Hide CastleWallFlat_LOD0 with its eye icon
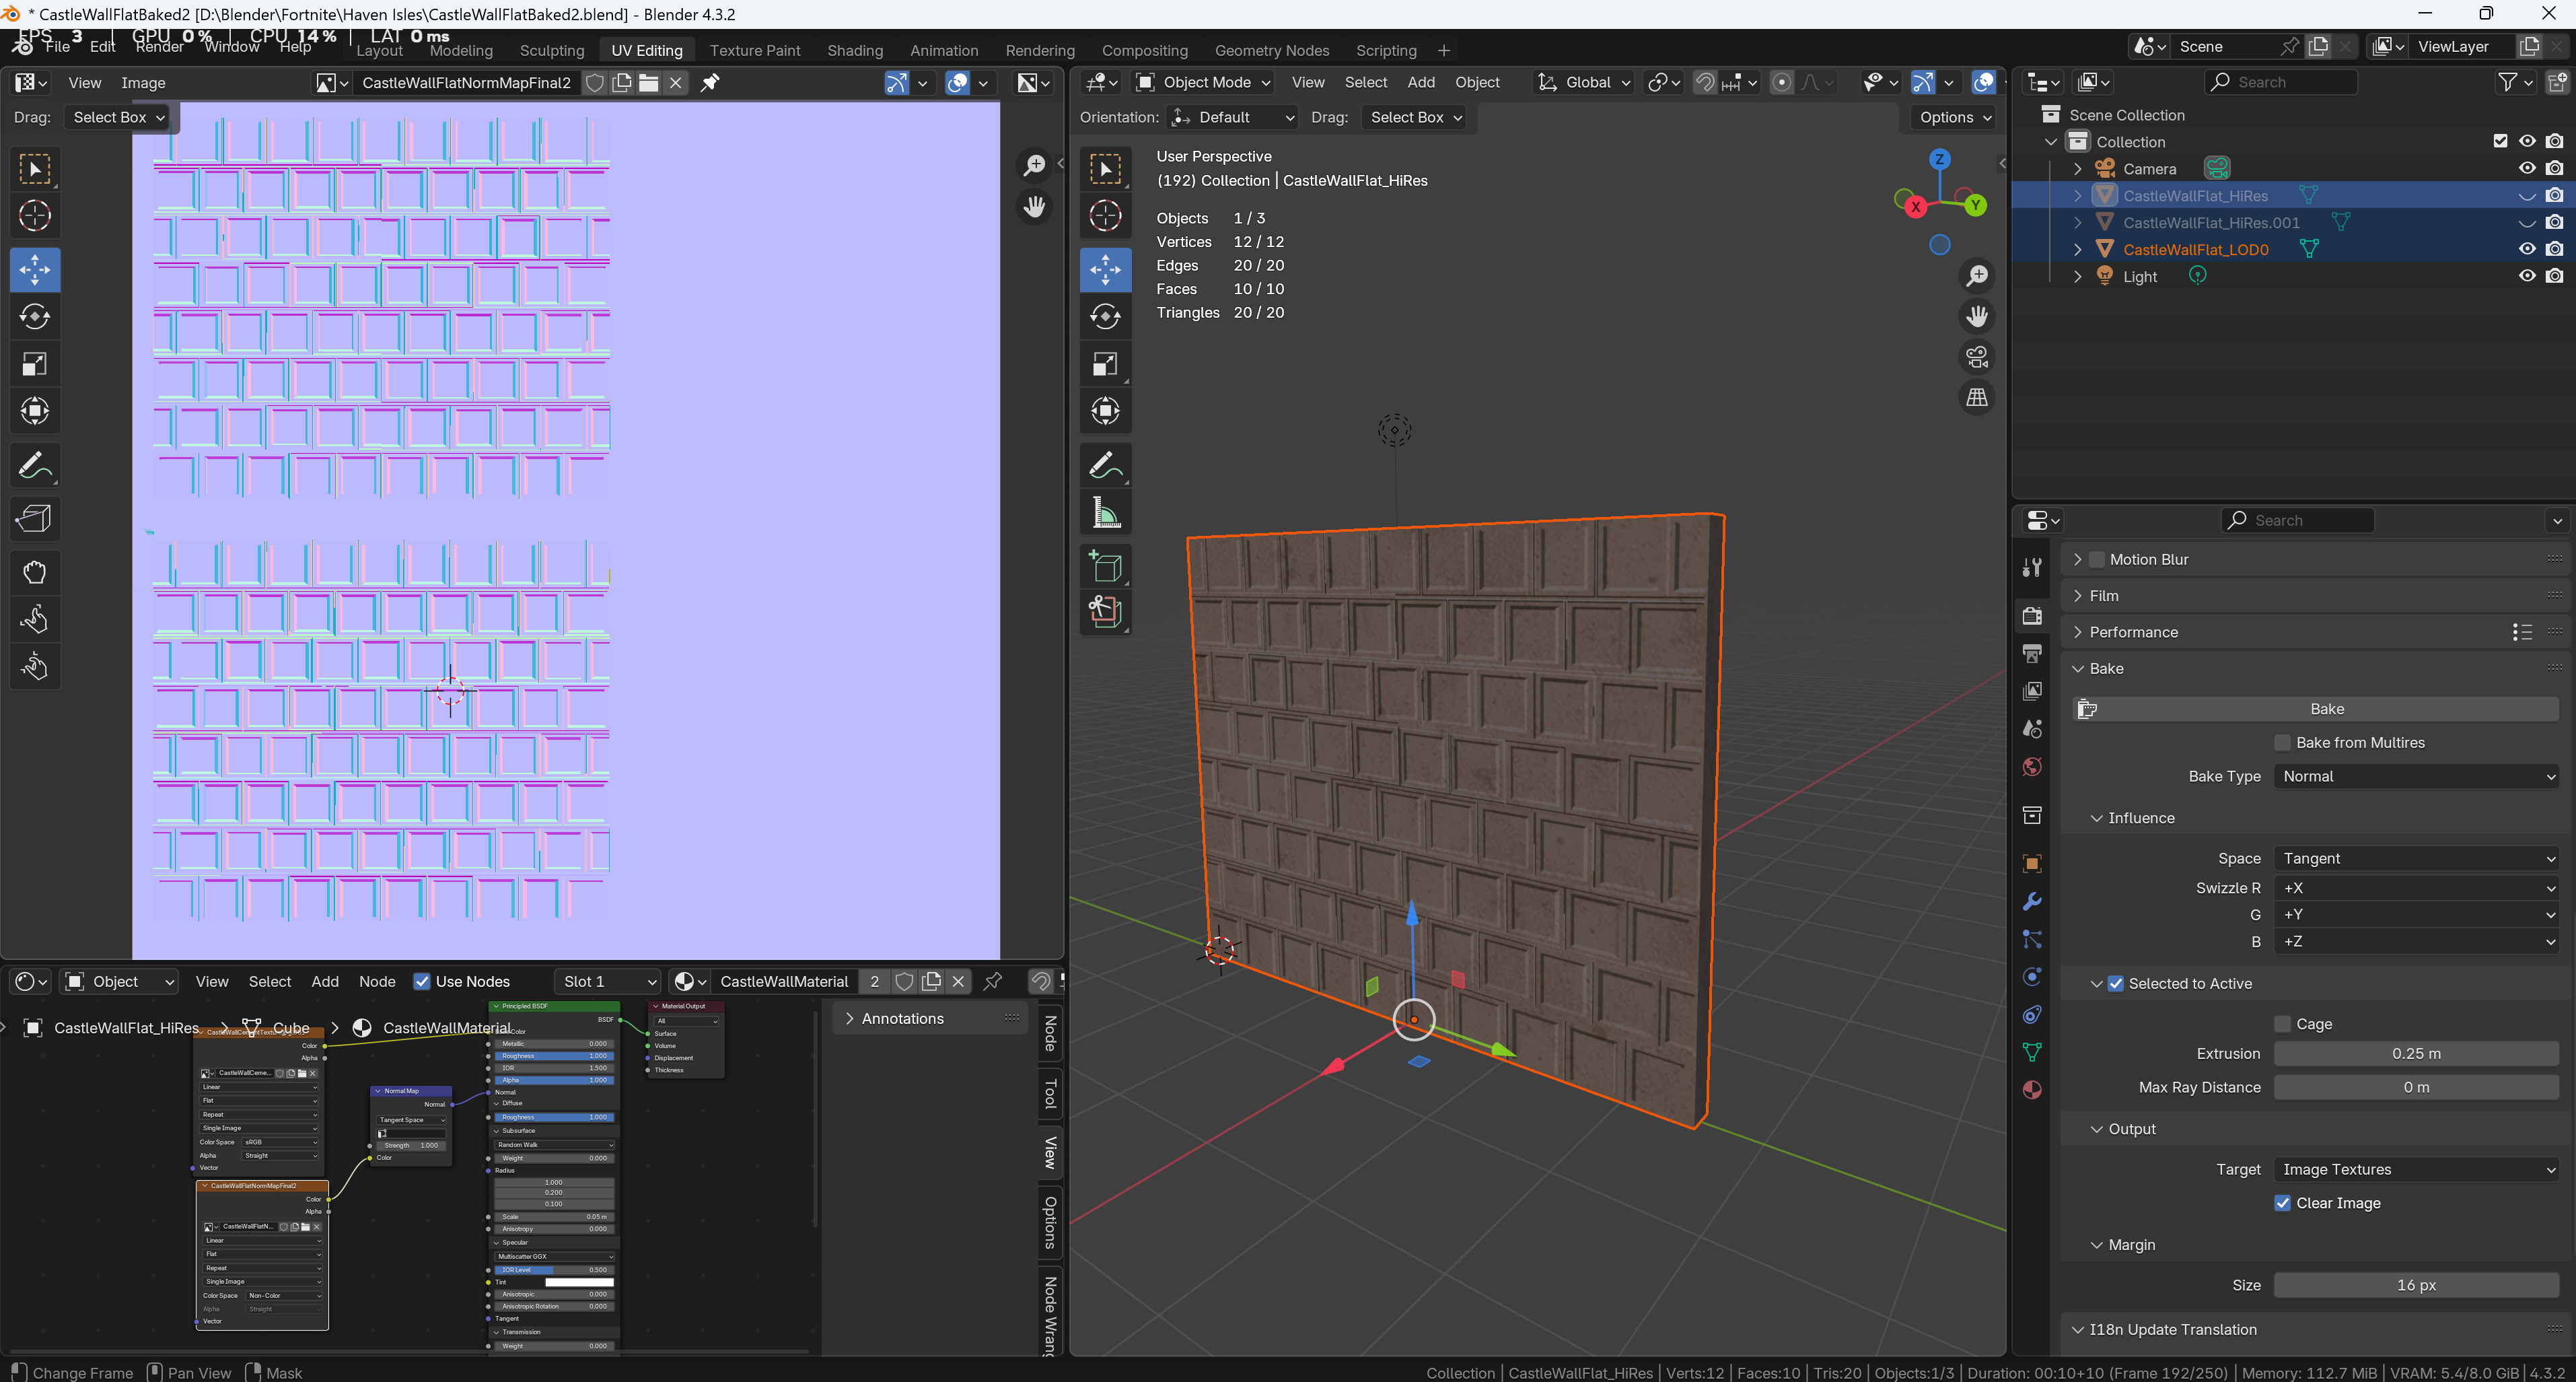 [2527, 249]
